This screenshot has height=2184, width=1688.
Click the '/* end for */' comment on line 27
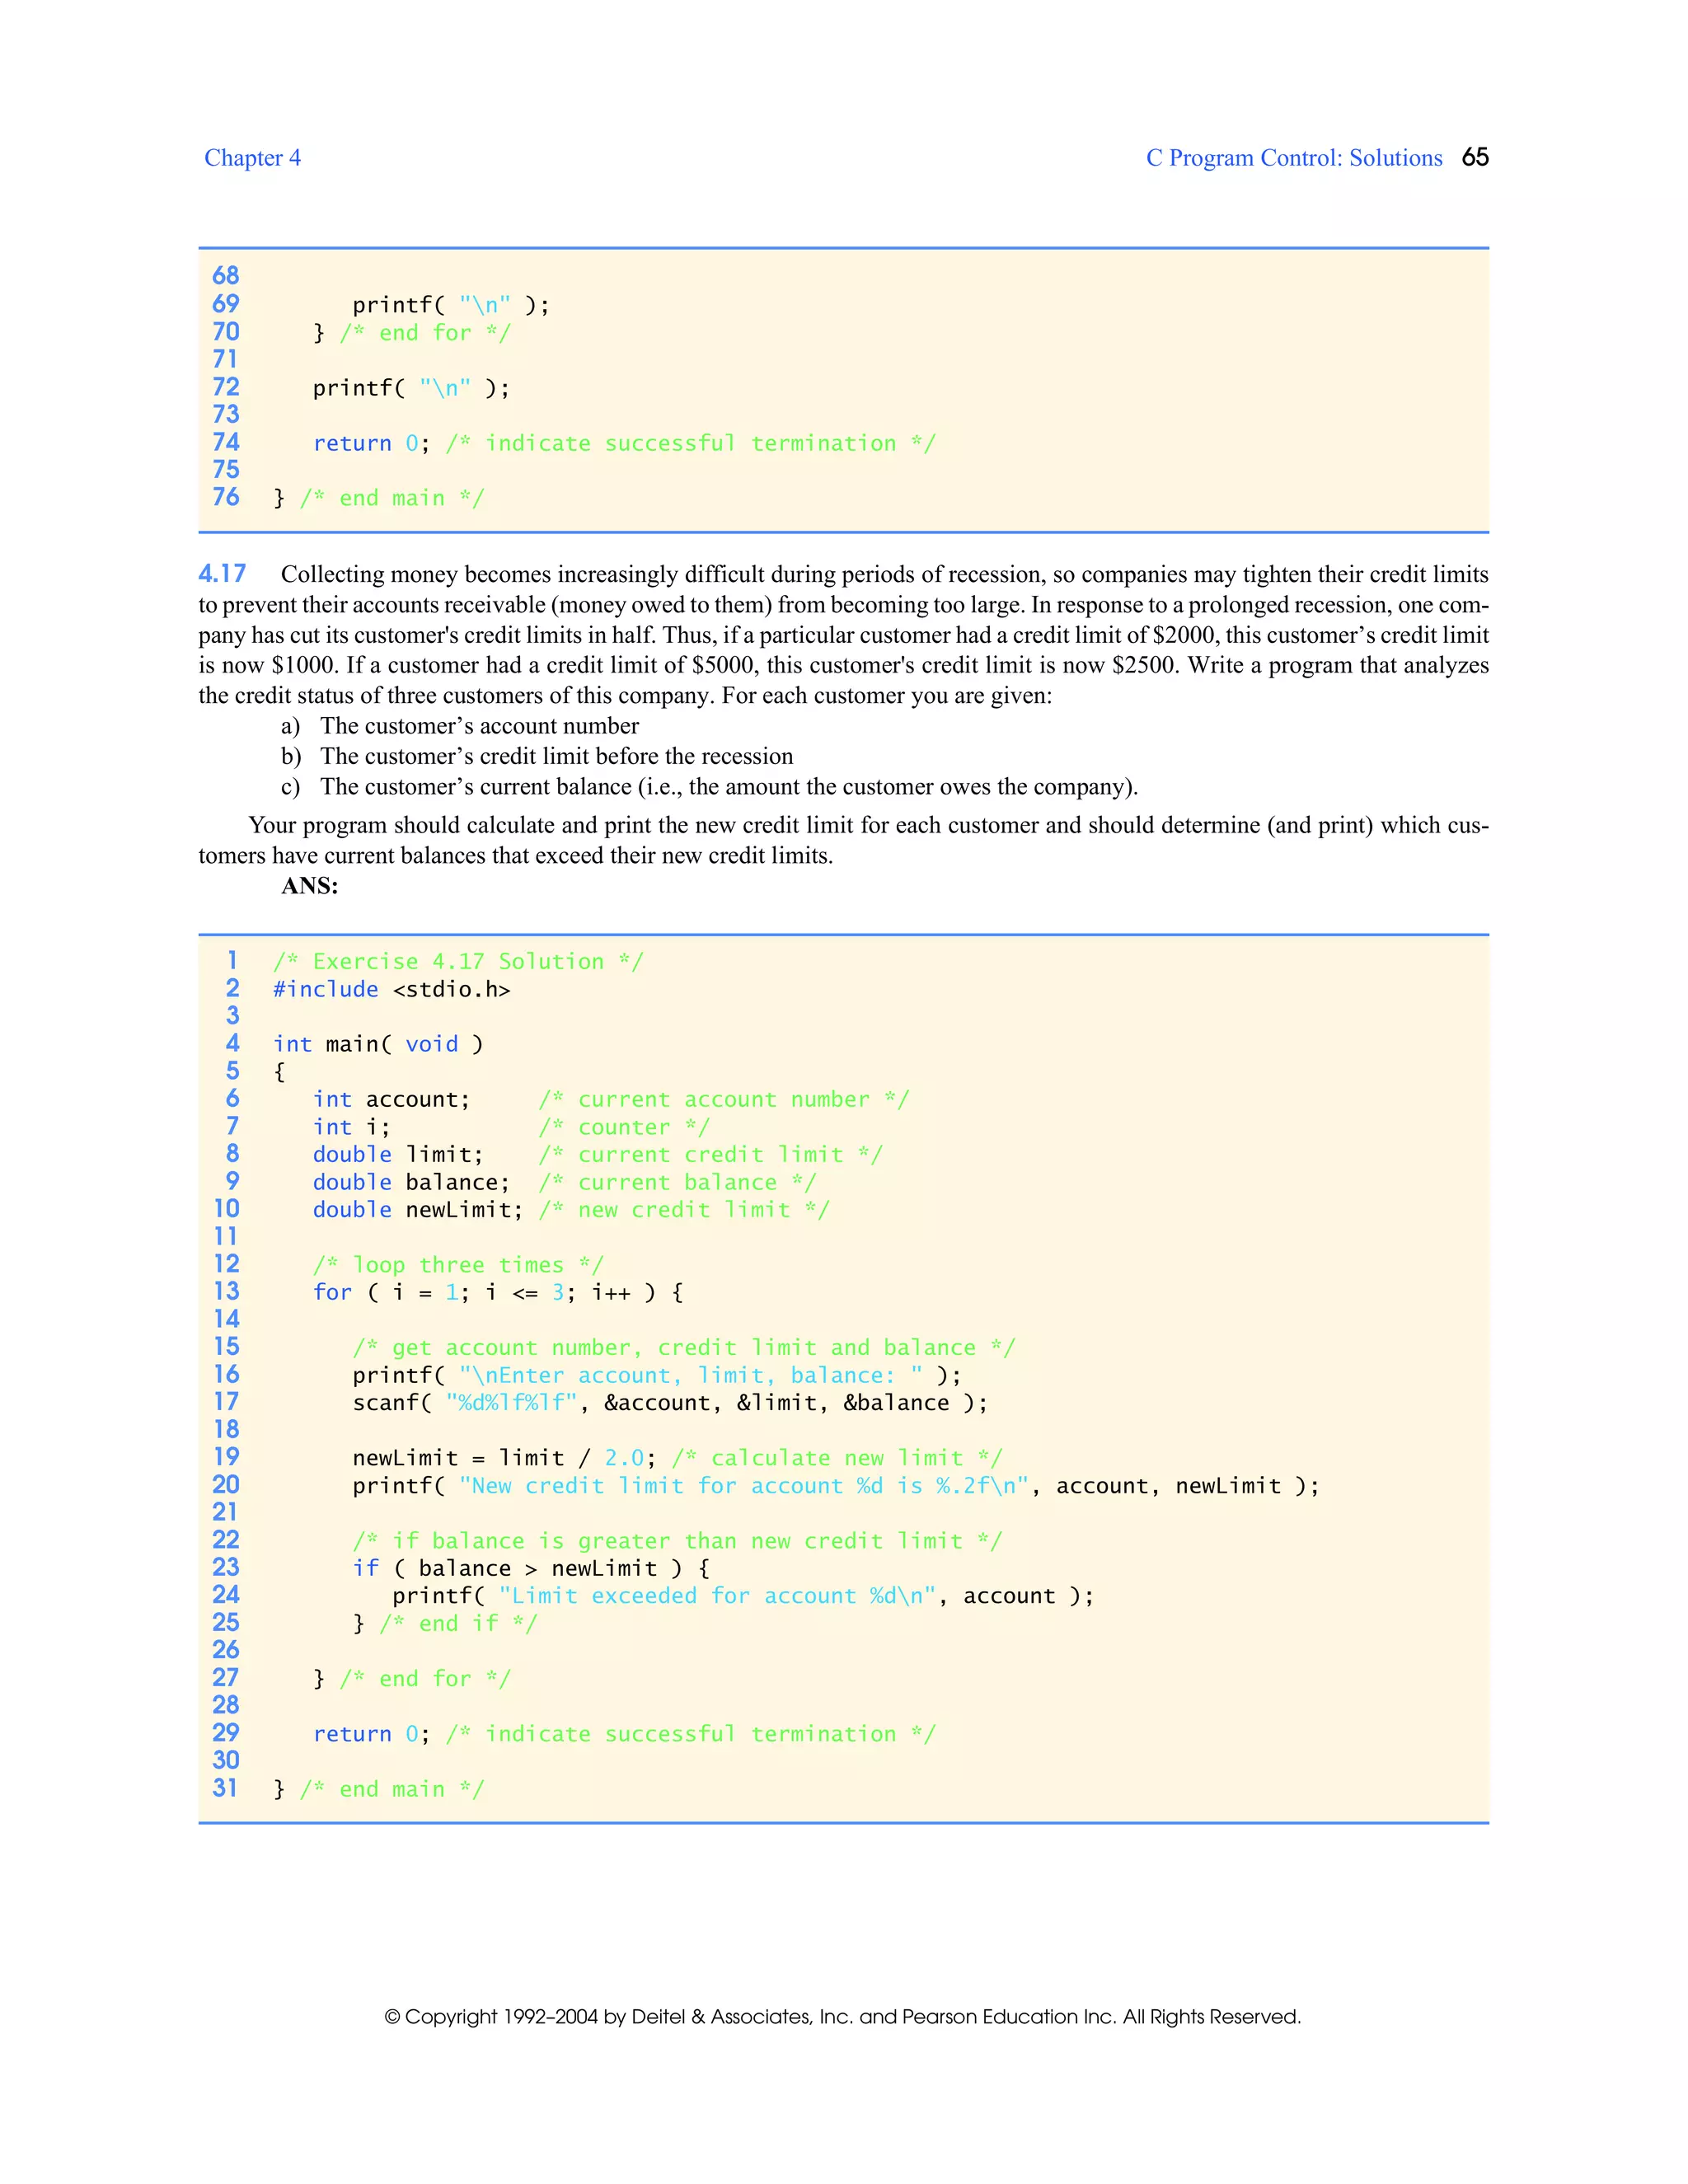(x=425, y=1679)
